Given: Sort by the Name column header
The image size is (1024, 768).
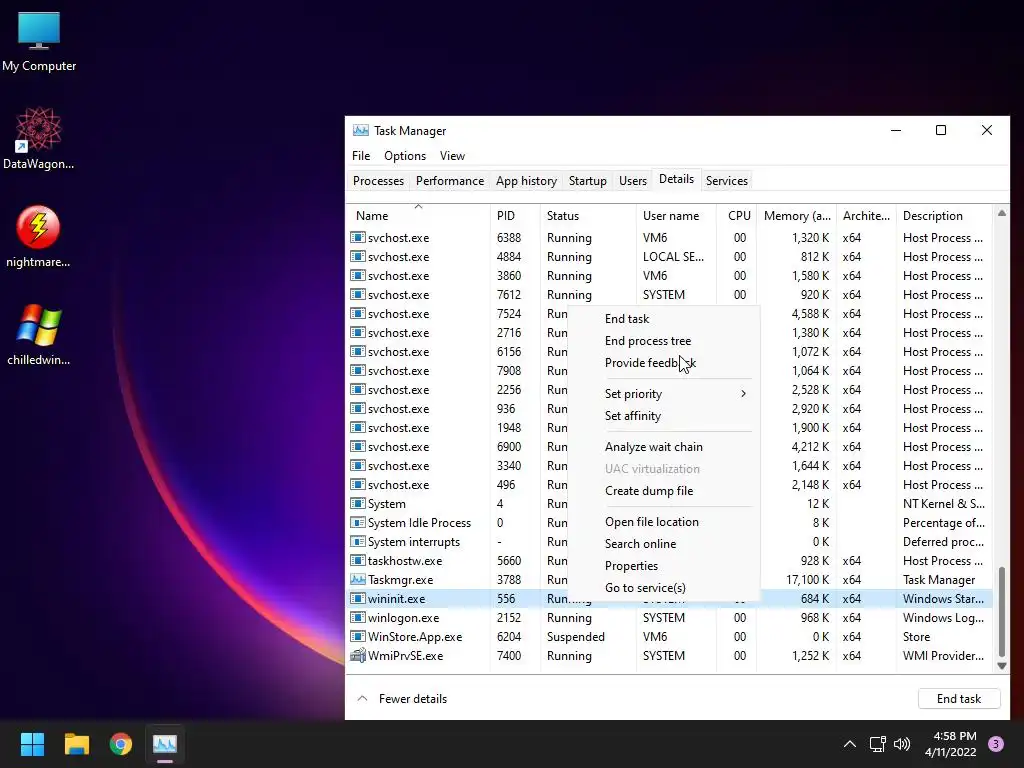Looking at the screenshot, I should click(x=418, y=216).
